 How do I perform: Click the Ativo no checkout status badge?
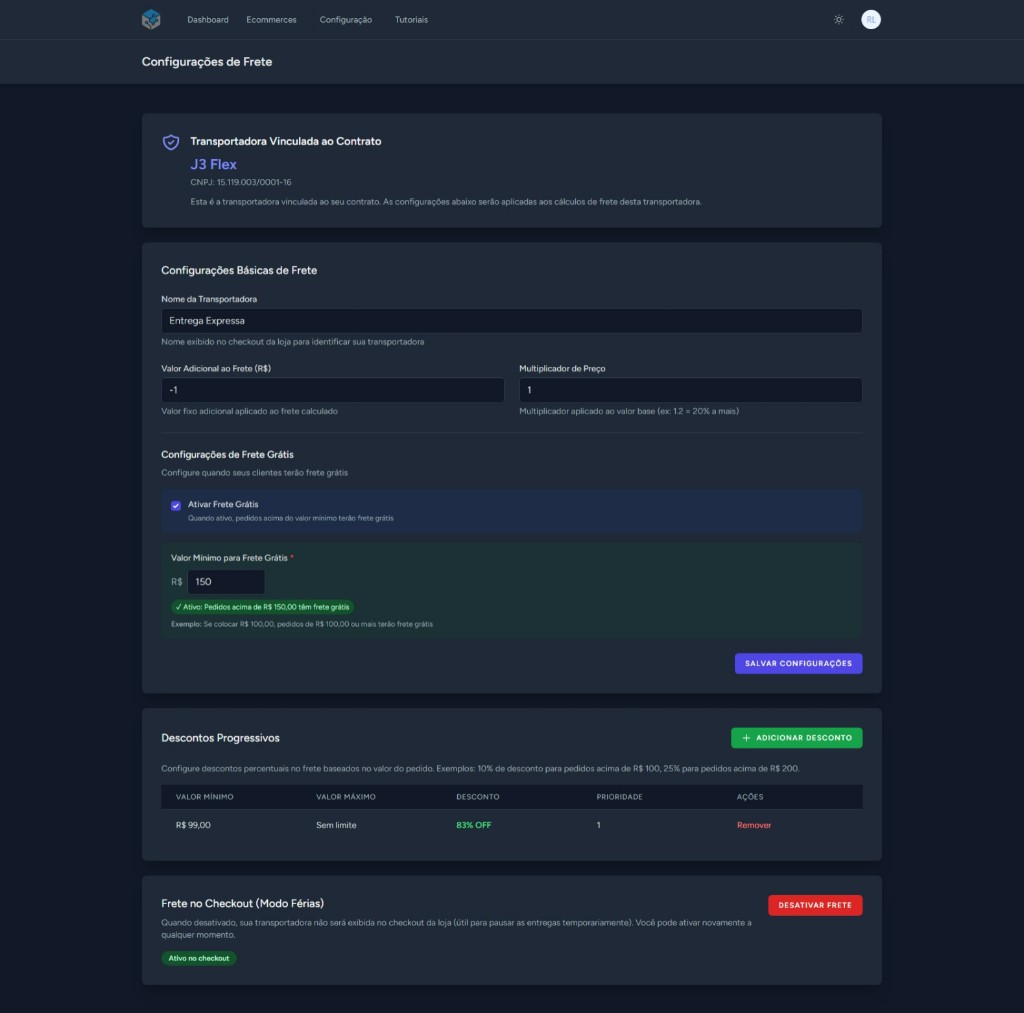click(x=199, y=957)
